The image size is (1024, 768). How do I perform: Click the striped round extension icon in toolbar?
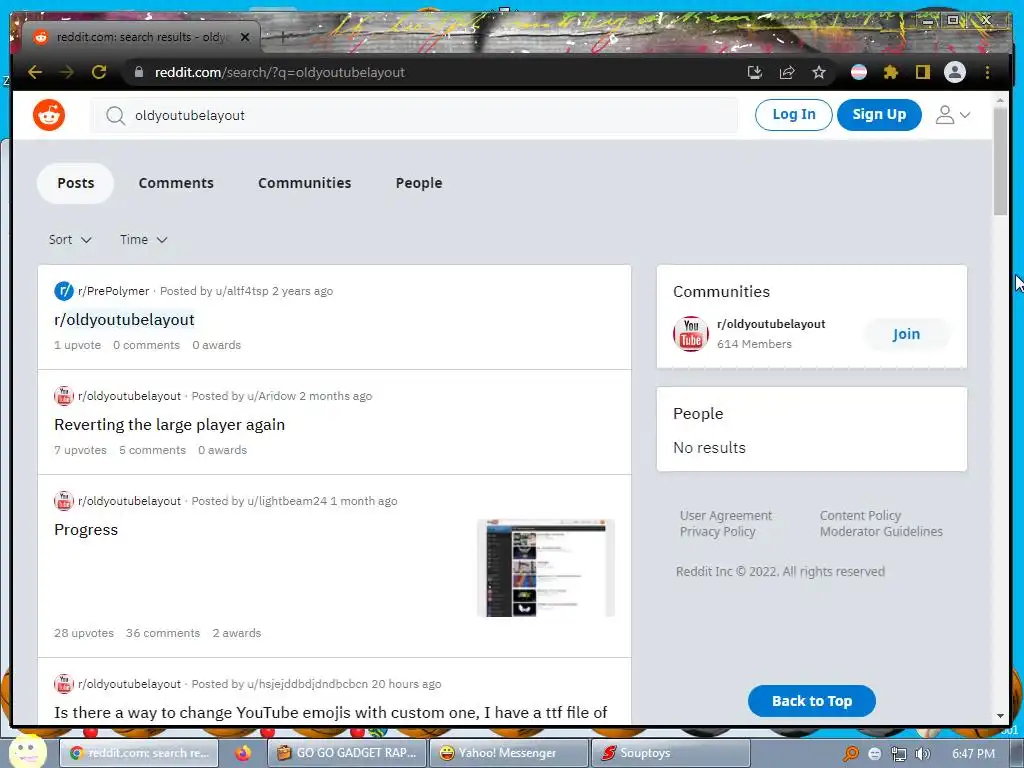(x=859, y=72)
